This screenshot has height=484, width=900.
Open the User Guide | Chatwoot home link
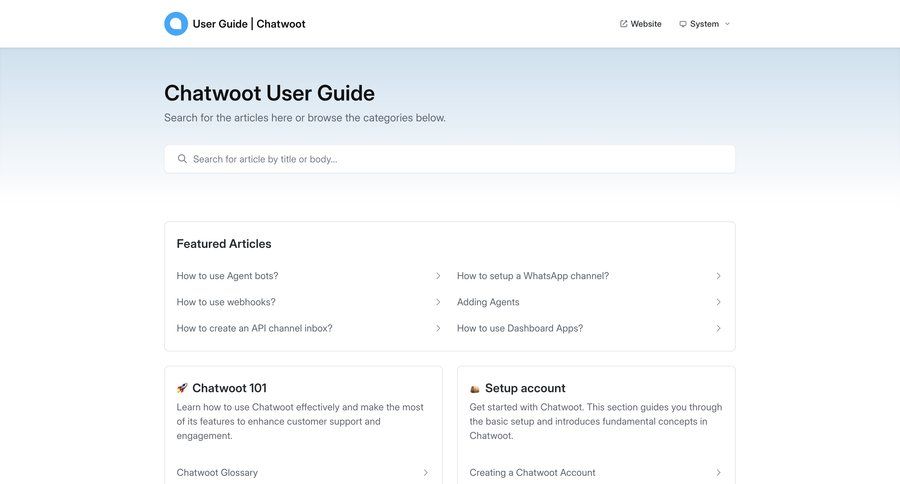[235, 24]
